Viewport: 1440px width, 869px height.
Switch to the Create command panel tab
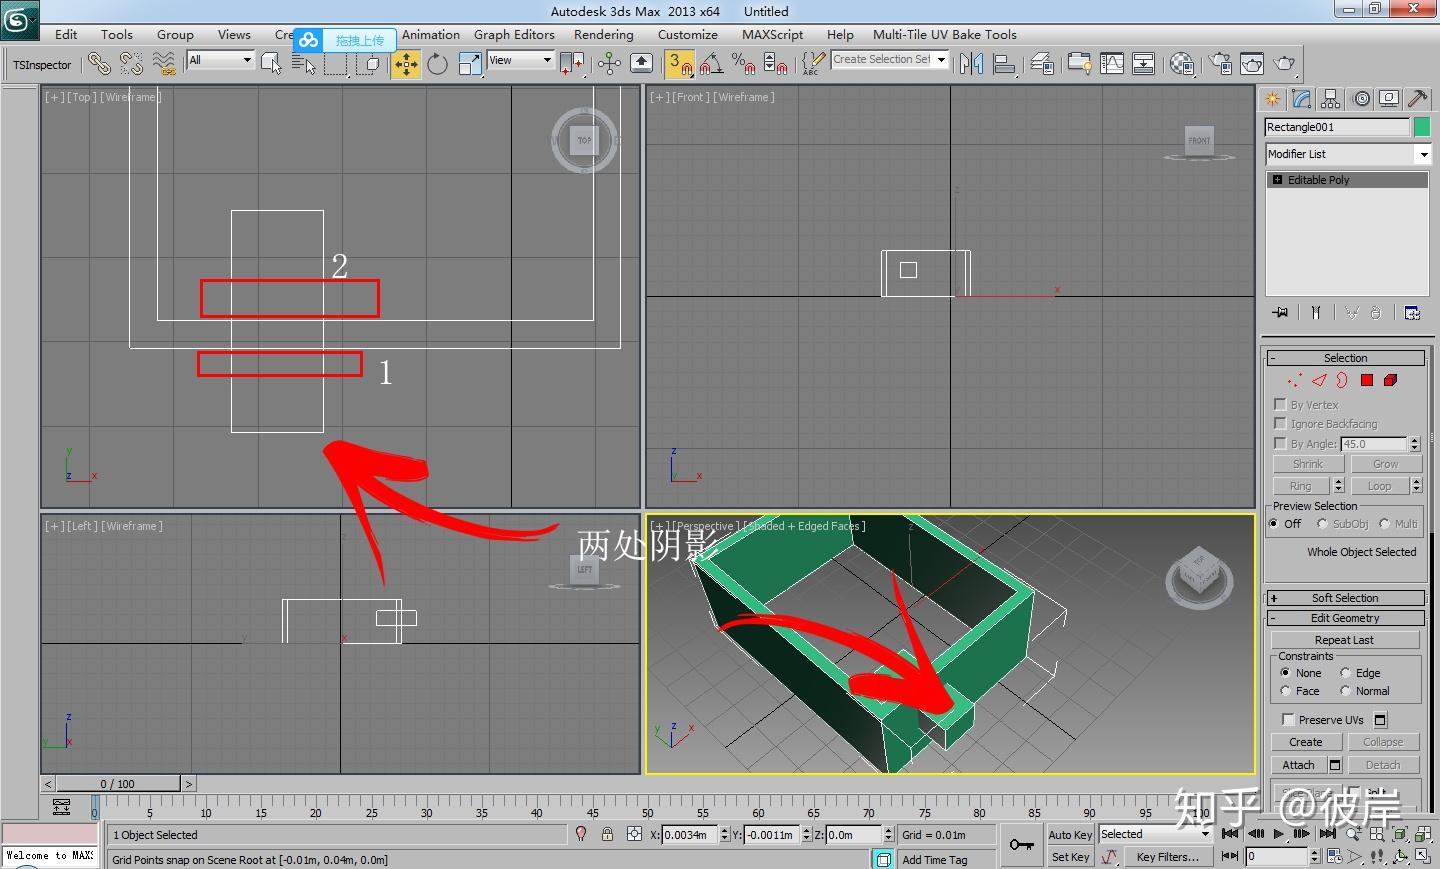tap(1273, 98)
